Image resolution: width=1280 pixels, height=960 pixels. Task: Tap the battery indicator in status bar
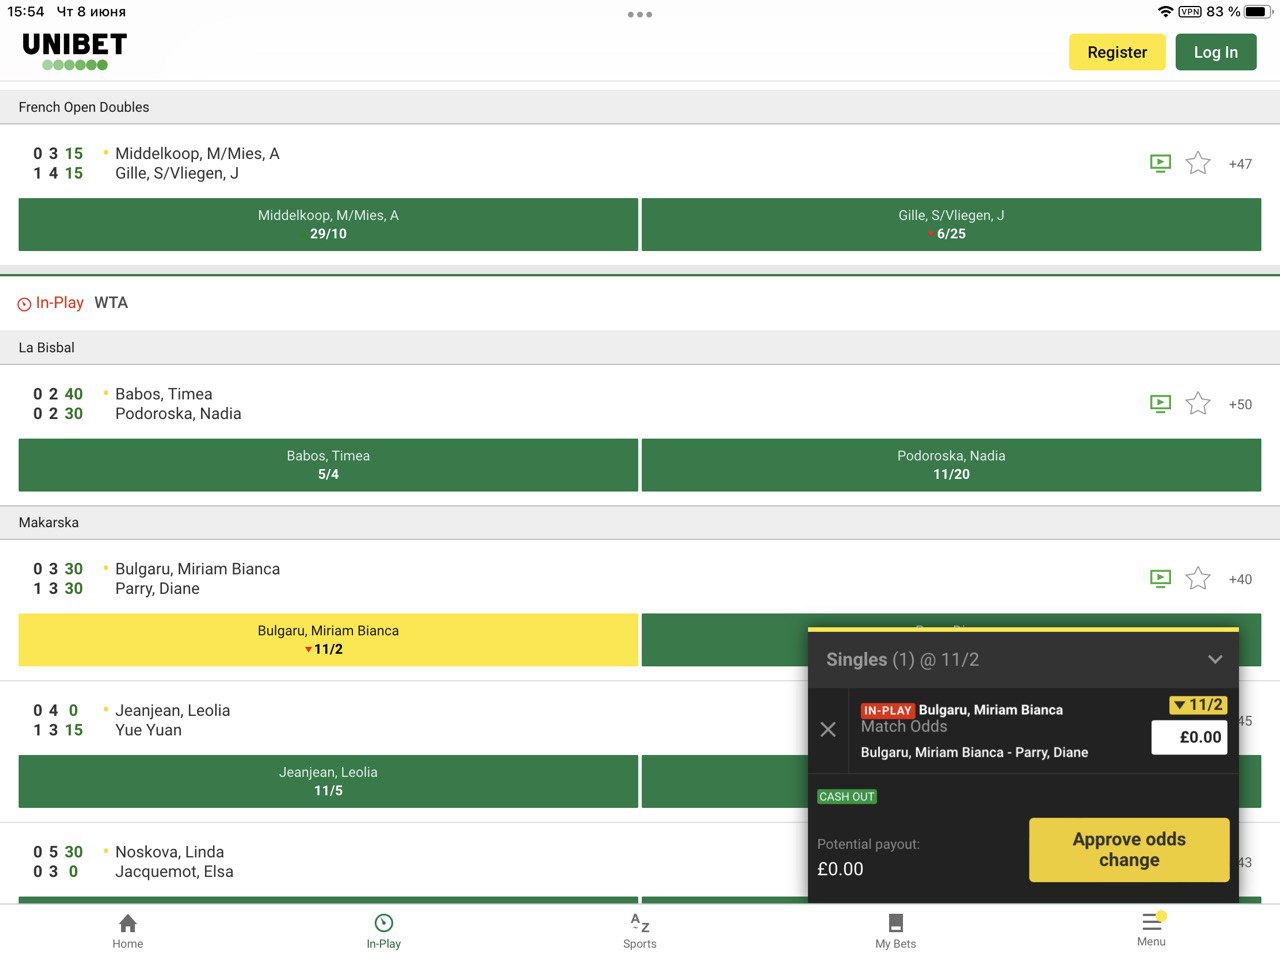[x=1258, y=12]
